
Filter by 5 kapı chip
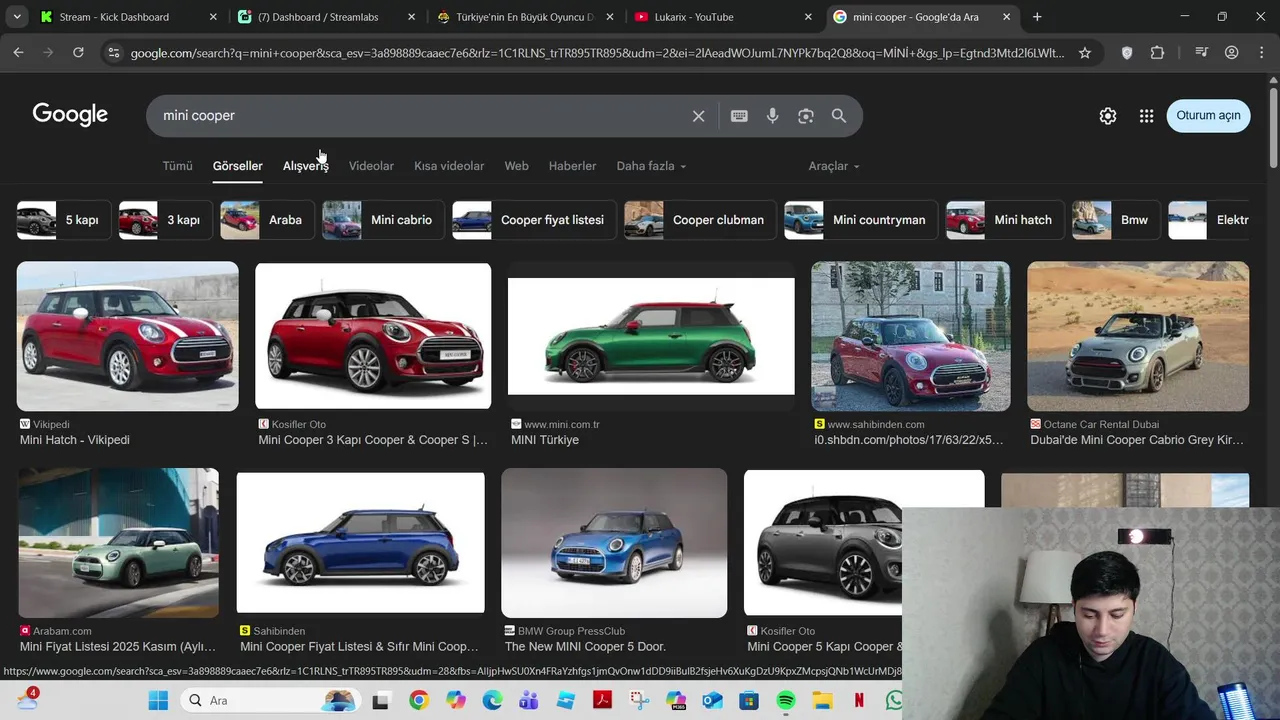point(64,220)
